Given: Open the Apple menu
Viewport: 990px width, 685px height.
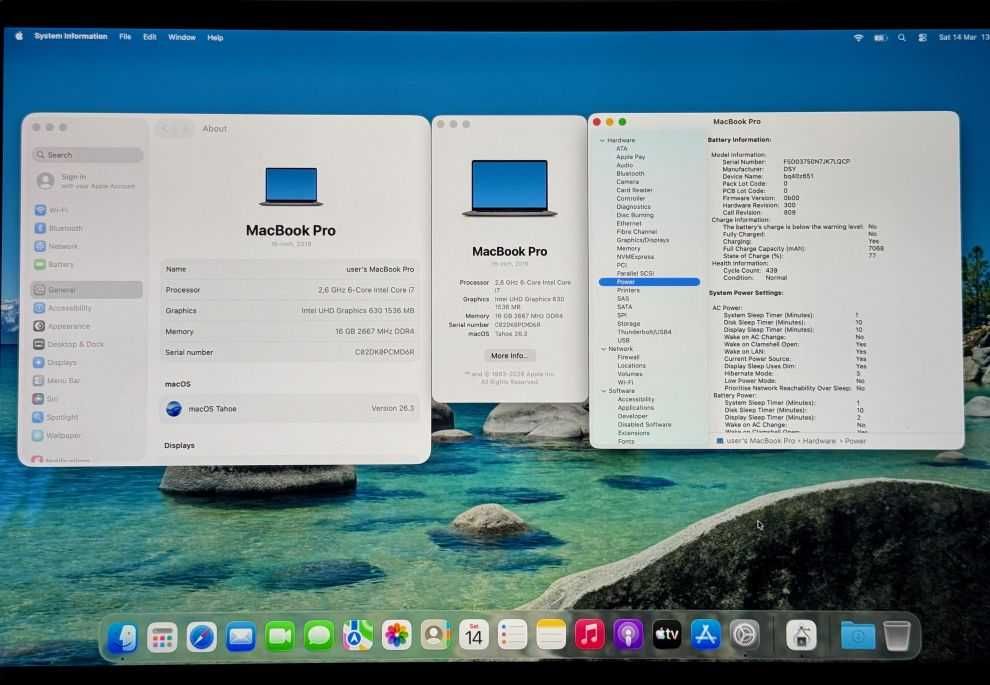Looking at the screenshot, I should pos(19,37).
